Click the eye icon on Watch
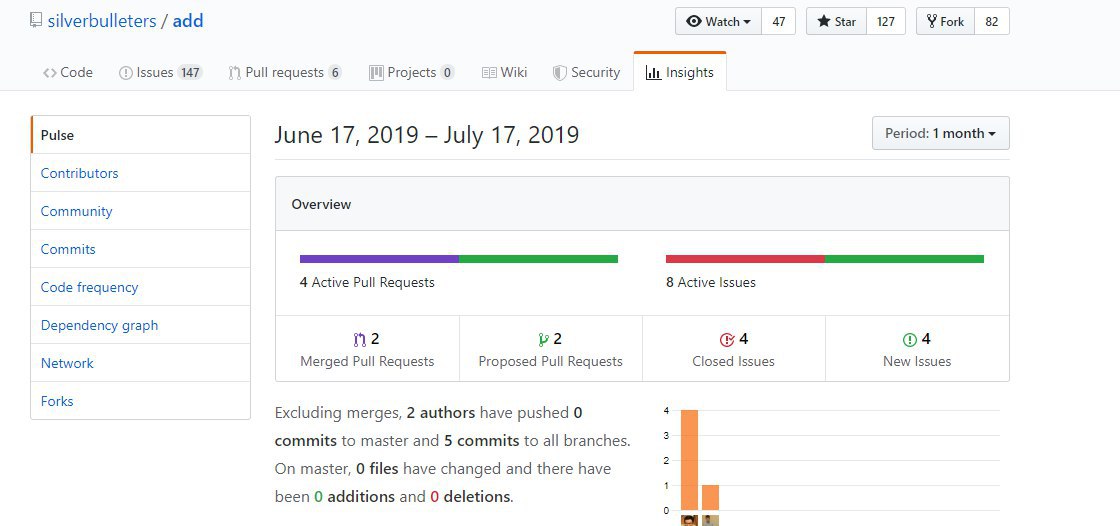This screenshot has width=1120, height=526. (x=694, y=21)
